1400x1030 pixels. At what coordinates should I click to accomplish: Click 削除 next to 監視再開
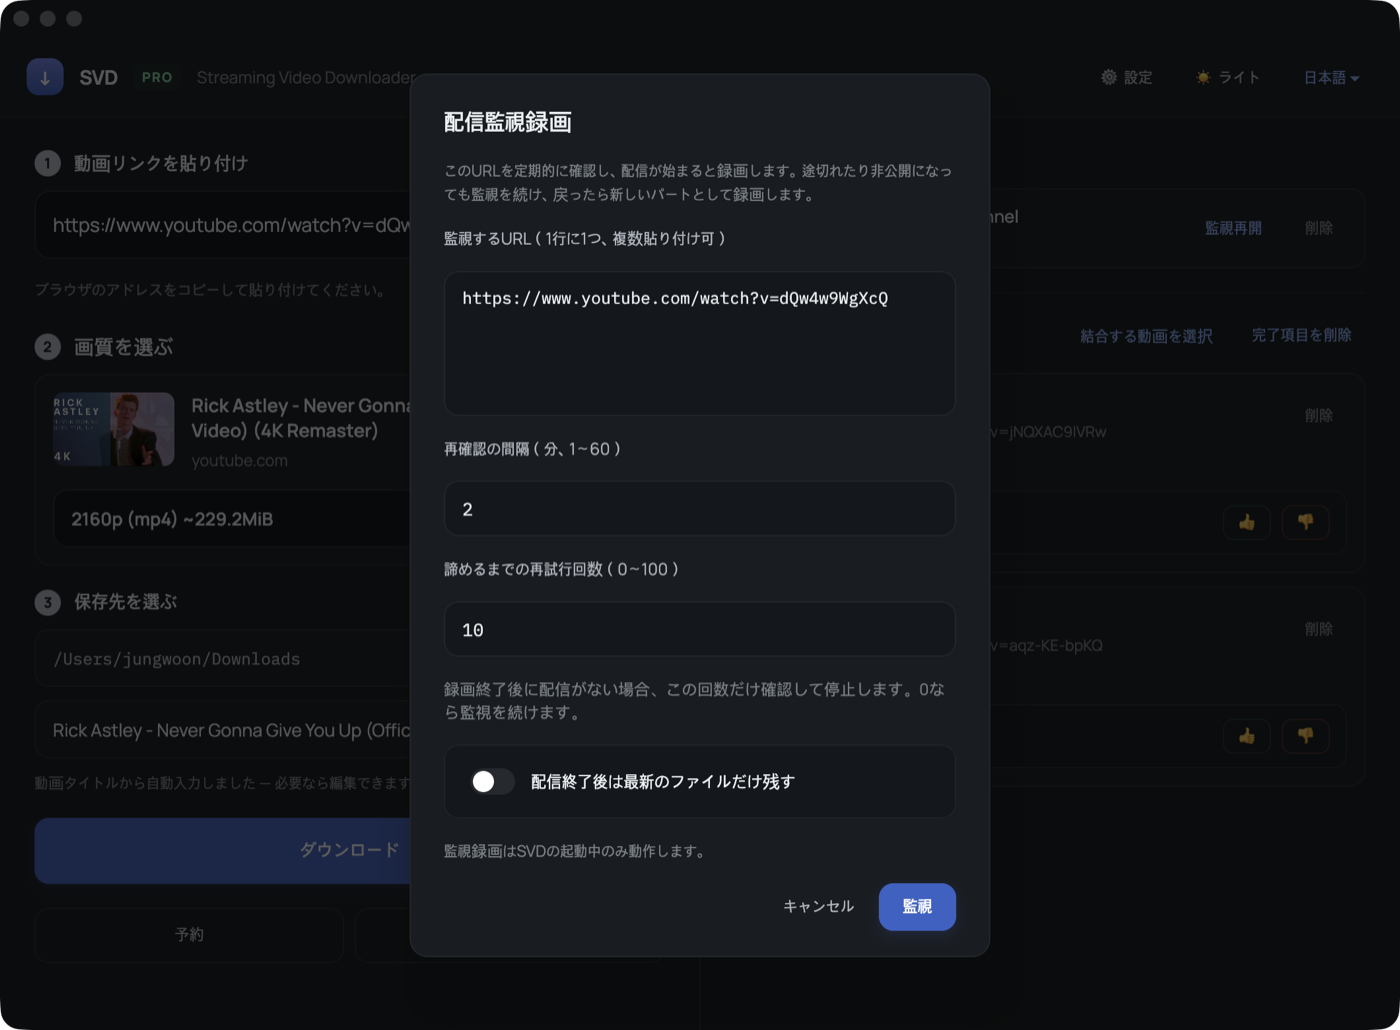[1318, 228]
